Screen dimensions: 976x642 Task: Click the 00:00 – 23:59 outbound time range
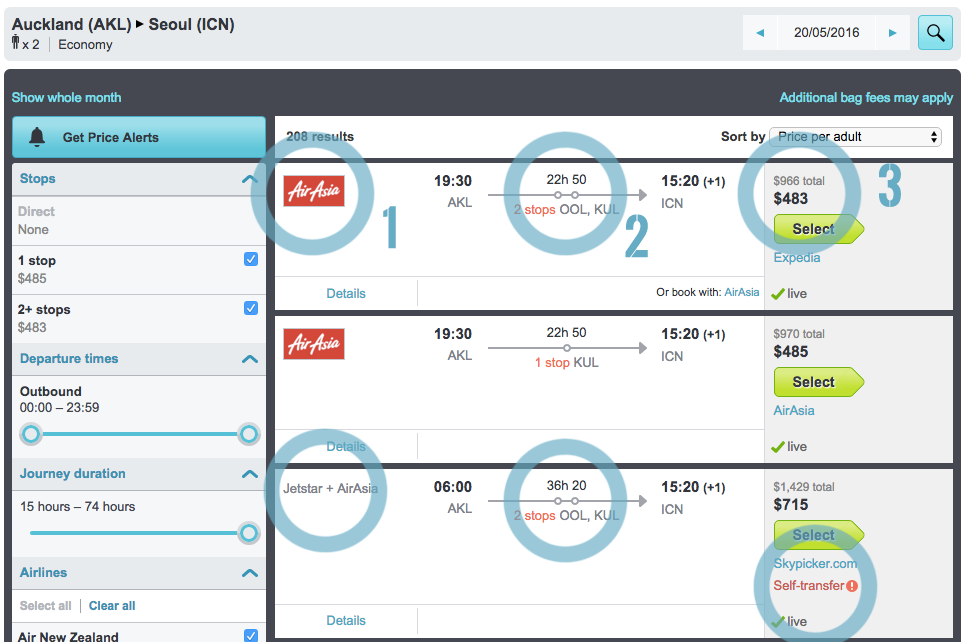click(x=59, y=408)
